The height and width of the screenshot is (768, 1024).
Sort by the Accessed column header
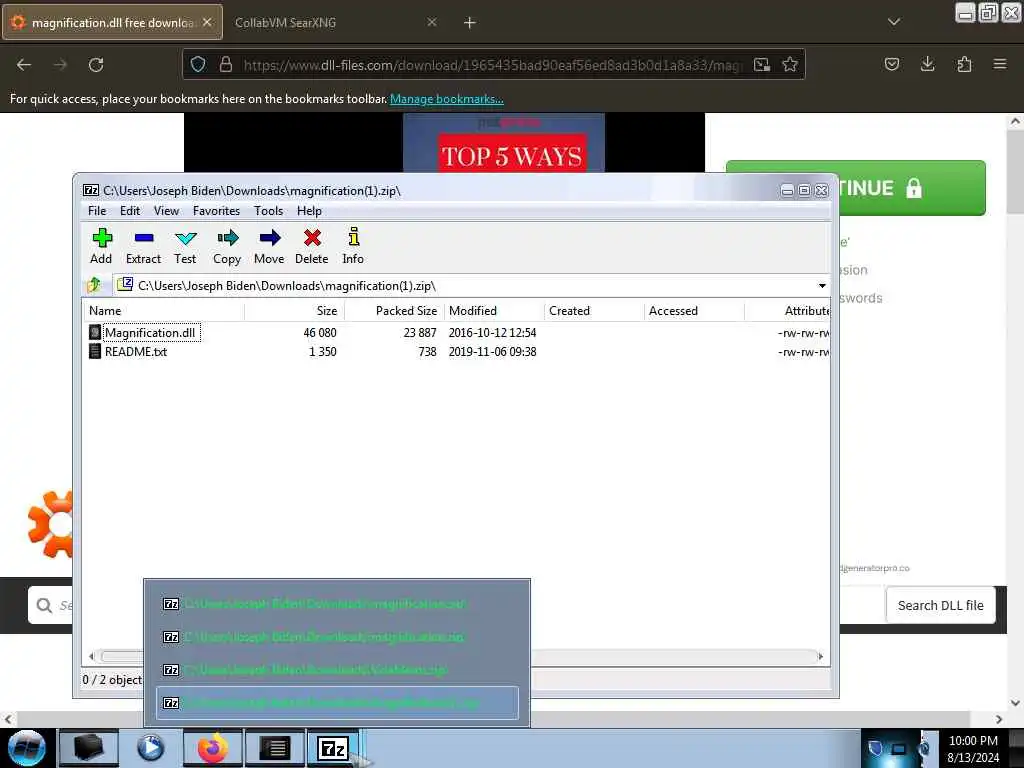coord(694,311)
